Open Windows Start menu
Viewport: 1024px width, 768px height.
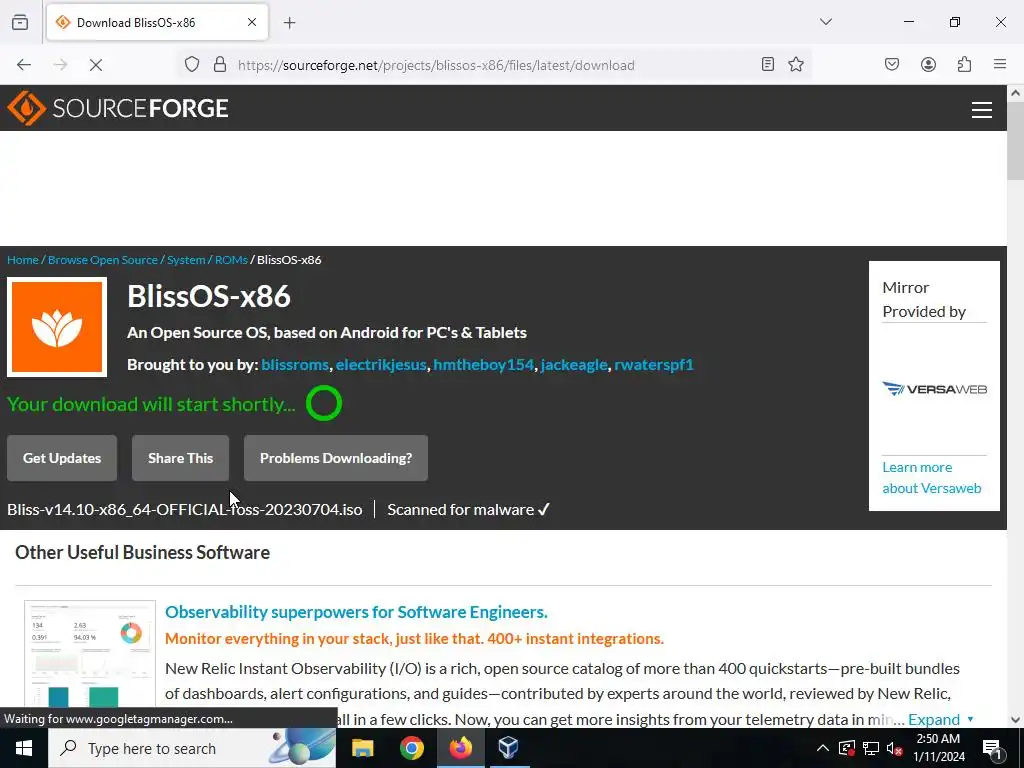pyautogui.click(x=24, y=748)
